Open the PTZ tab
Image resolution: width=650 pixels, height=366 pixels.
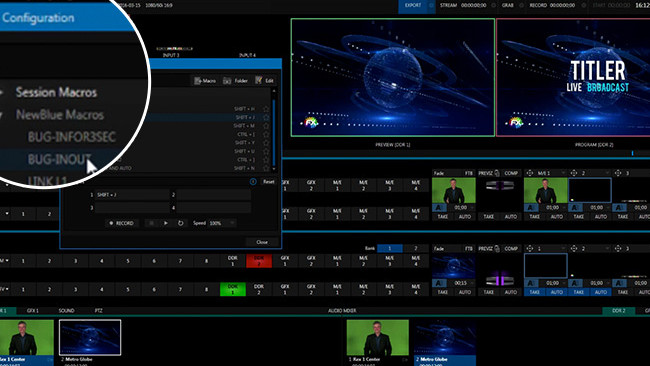(98, 310)
